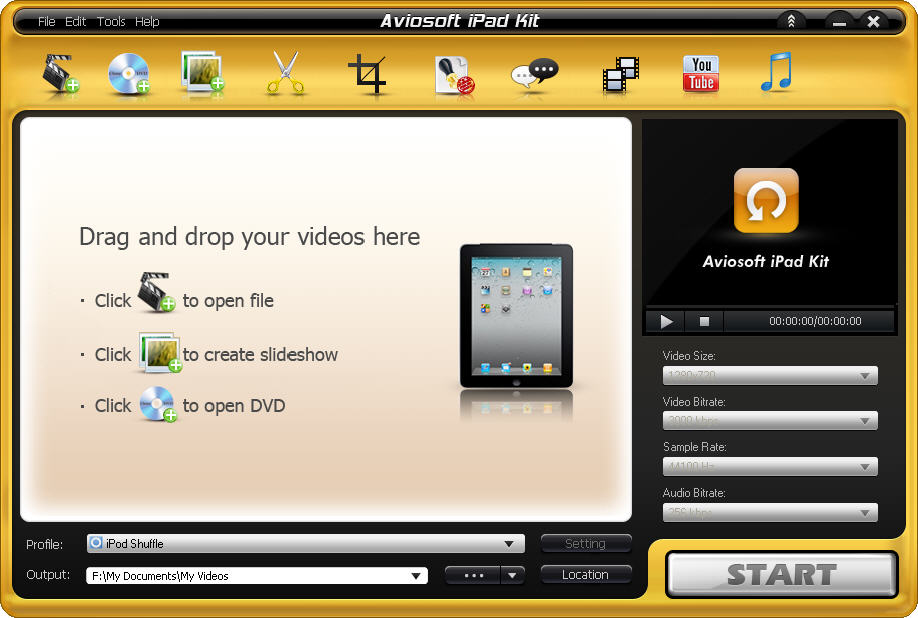Viewport: 918px width, 618px height.
Task: Open the watermark stamp tool
Action: click(454, 75)
